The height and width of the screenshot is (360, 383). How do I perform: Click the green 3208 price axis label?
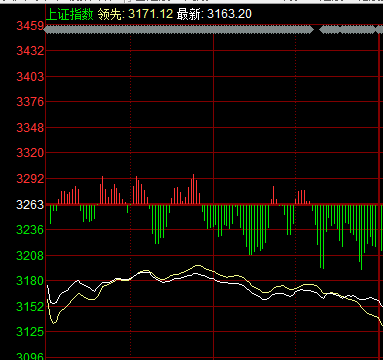point(30,255)
